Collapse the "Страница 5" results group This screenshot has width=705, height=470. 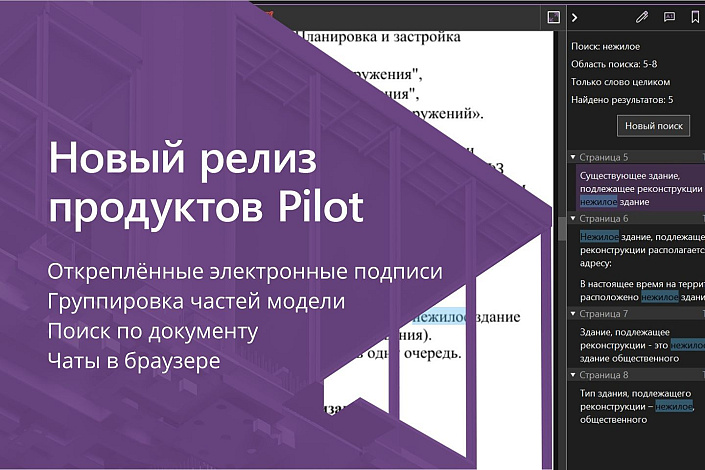573,157
